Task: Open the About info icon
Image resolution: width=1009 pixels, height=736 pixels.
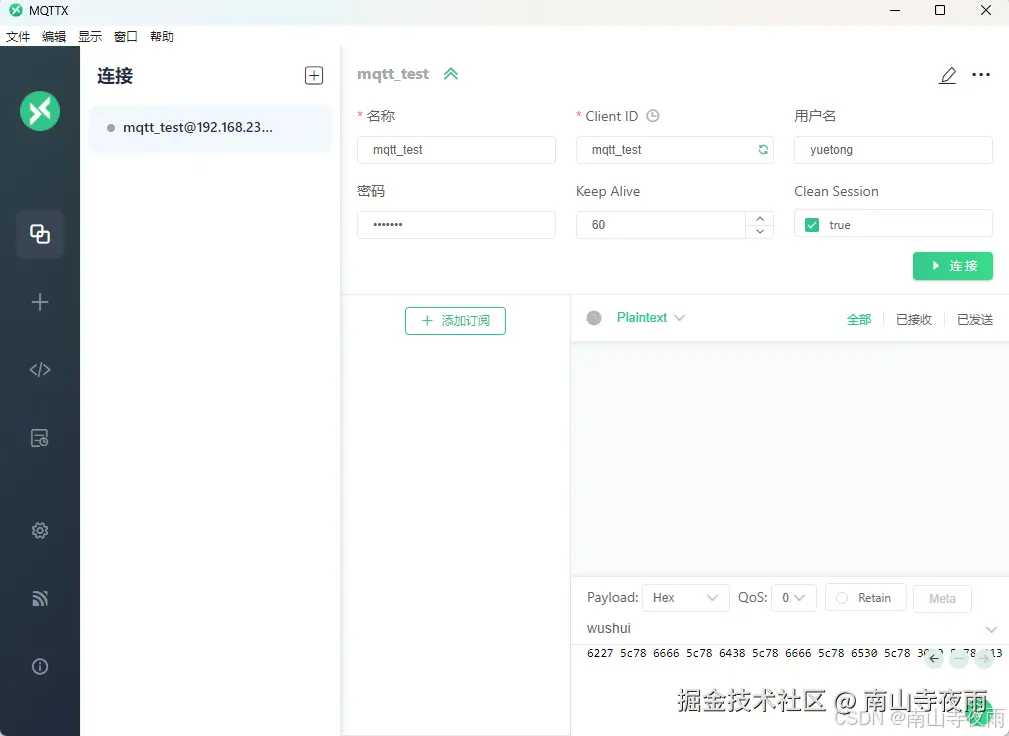Action: pyautogui.click(x=40, y=666)
